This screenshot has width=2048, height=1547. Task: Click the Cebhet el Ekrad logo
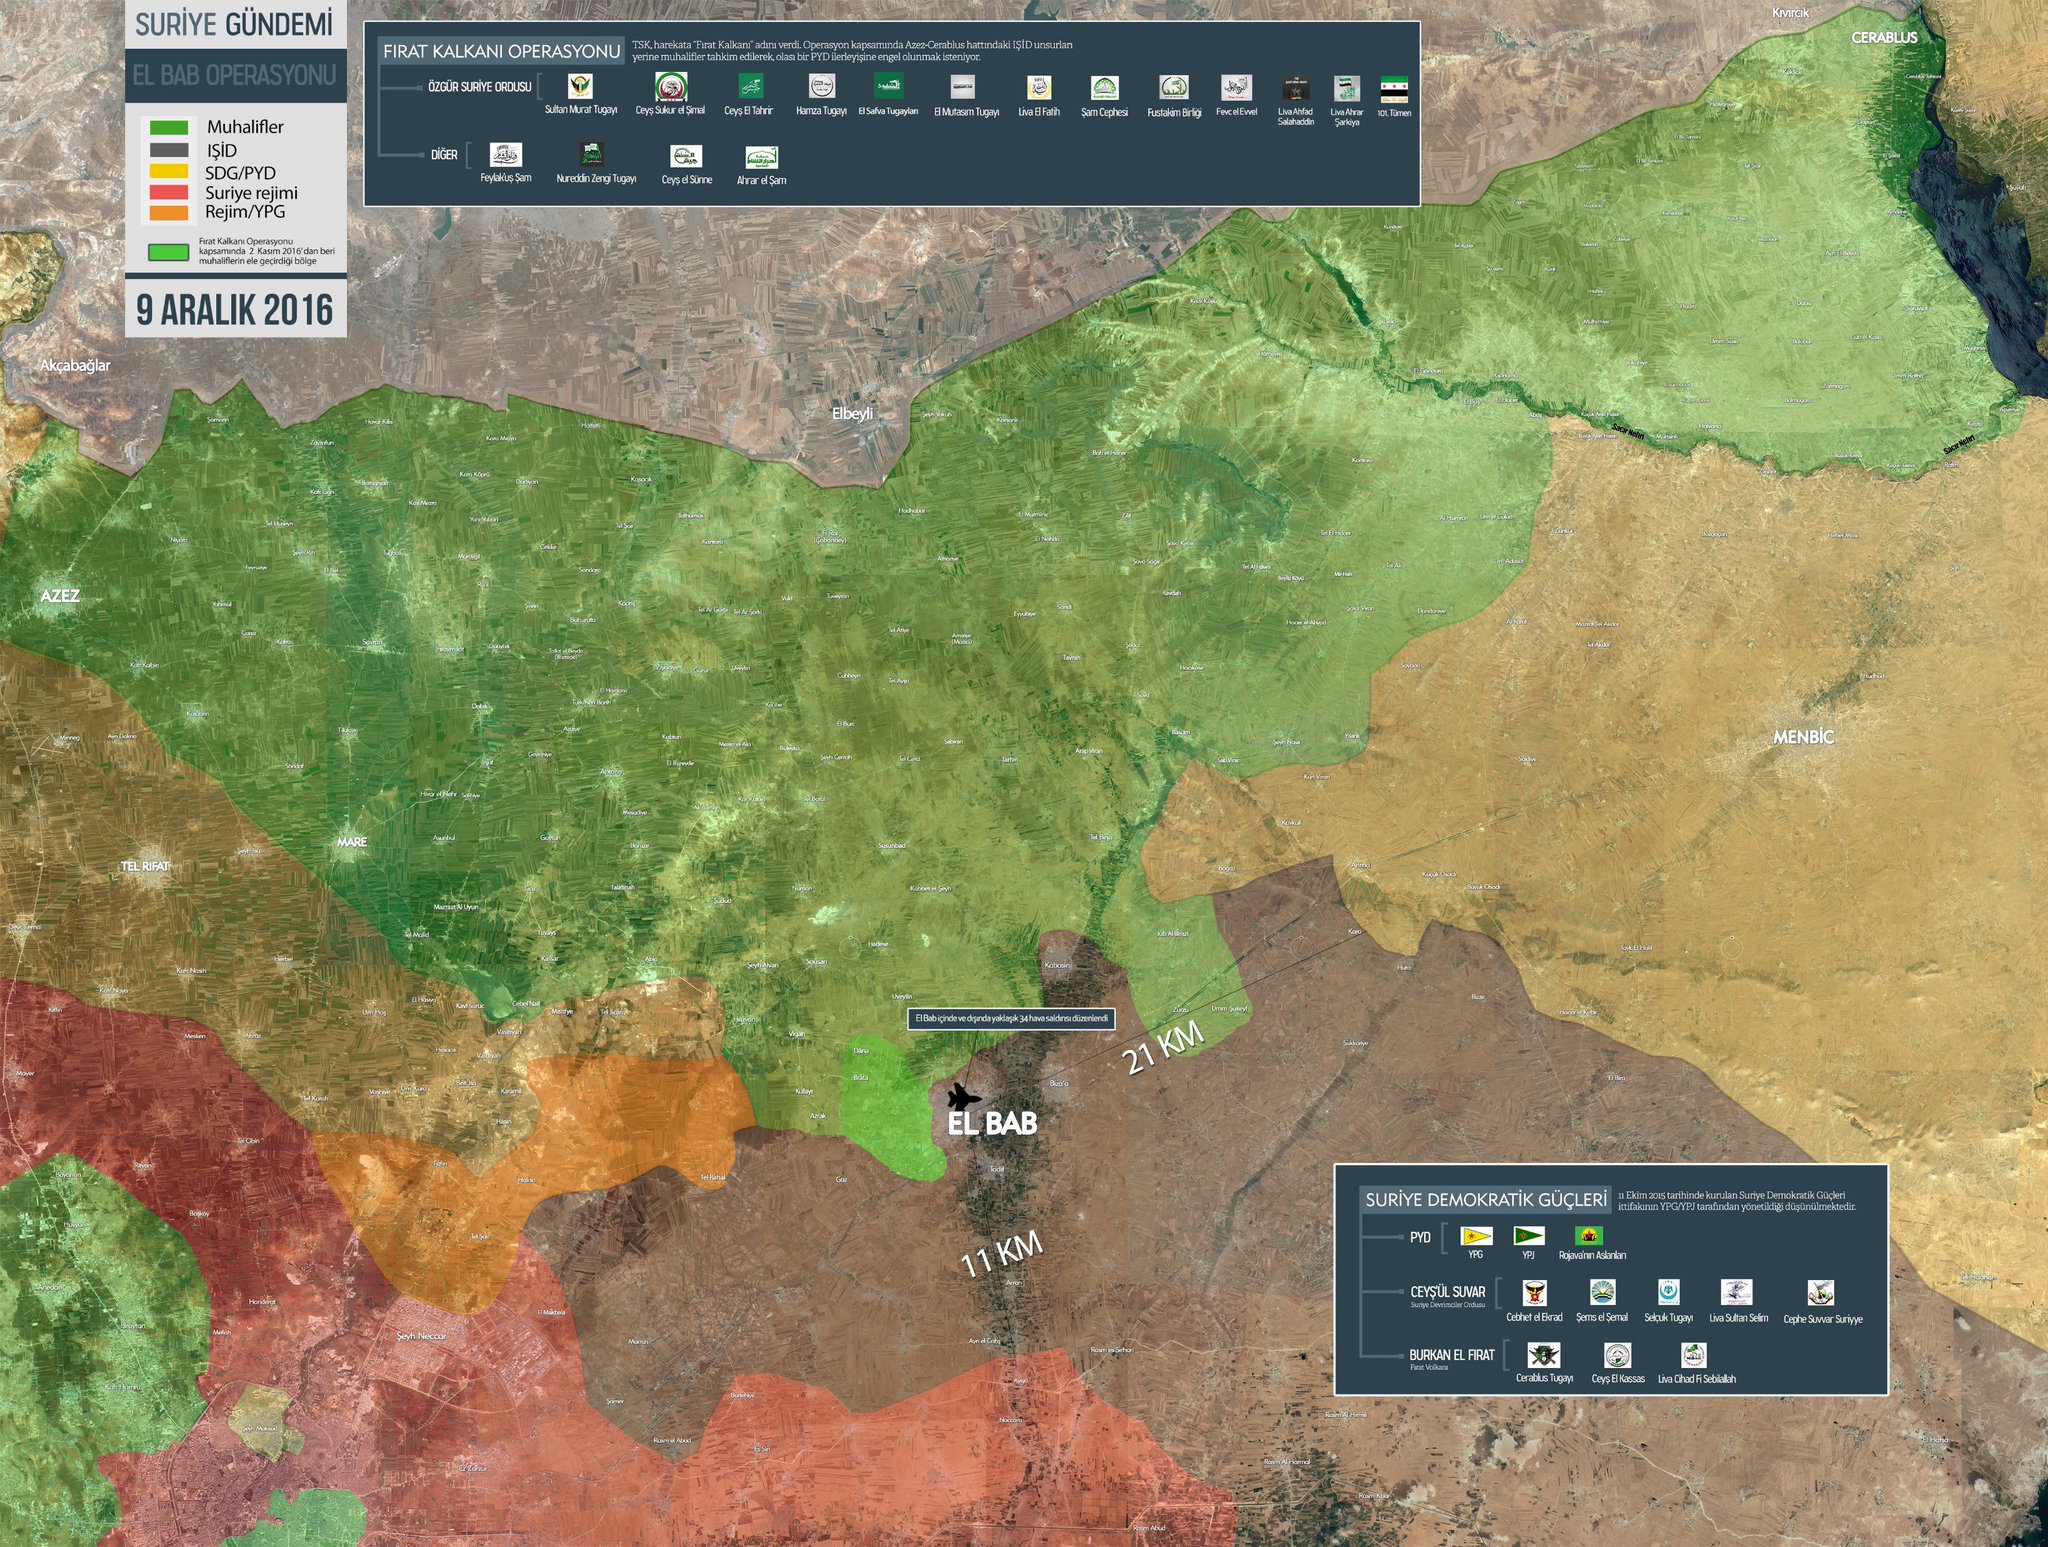coord(1534,1293)
